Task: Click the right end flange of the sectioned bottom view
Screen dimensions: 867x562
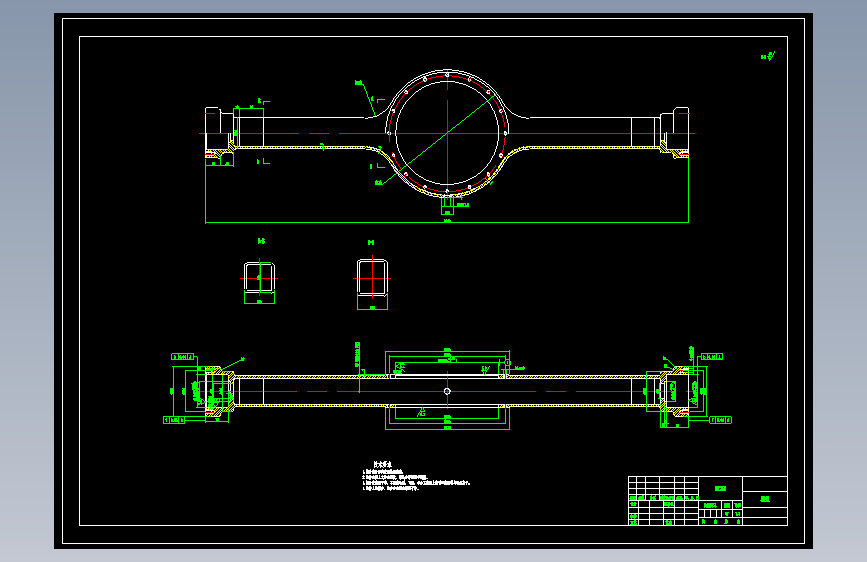Action: (675, 392)
